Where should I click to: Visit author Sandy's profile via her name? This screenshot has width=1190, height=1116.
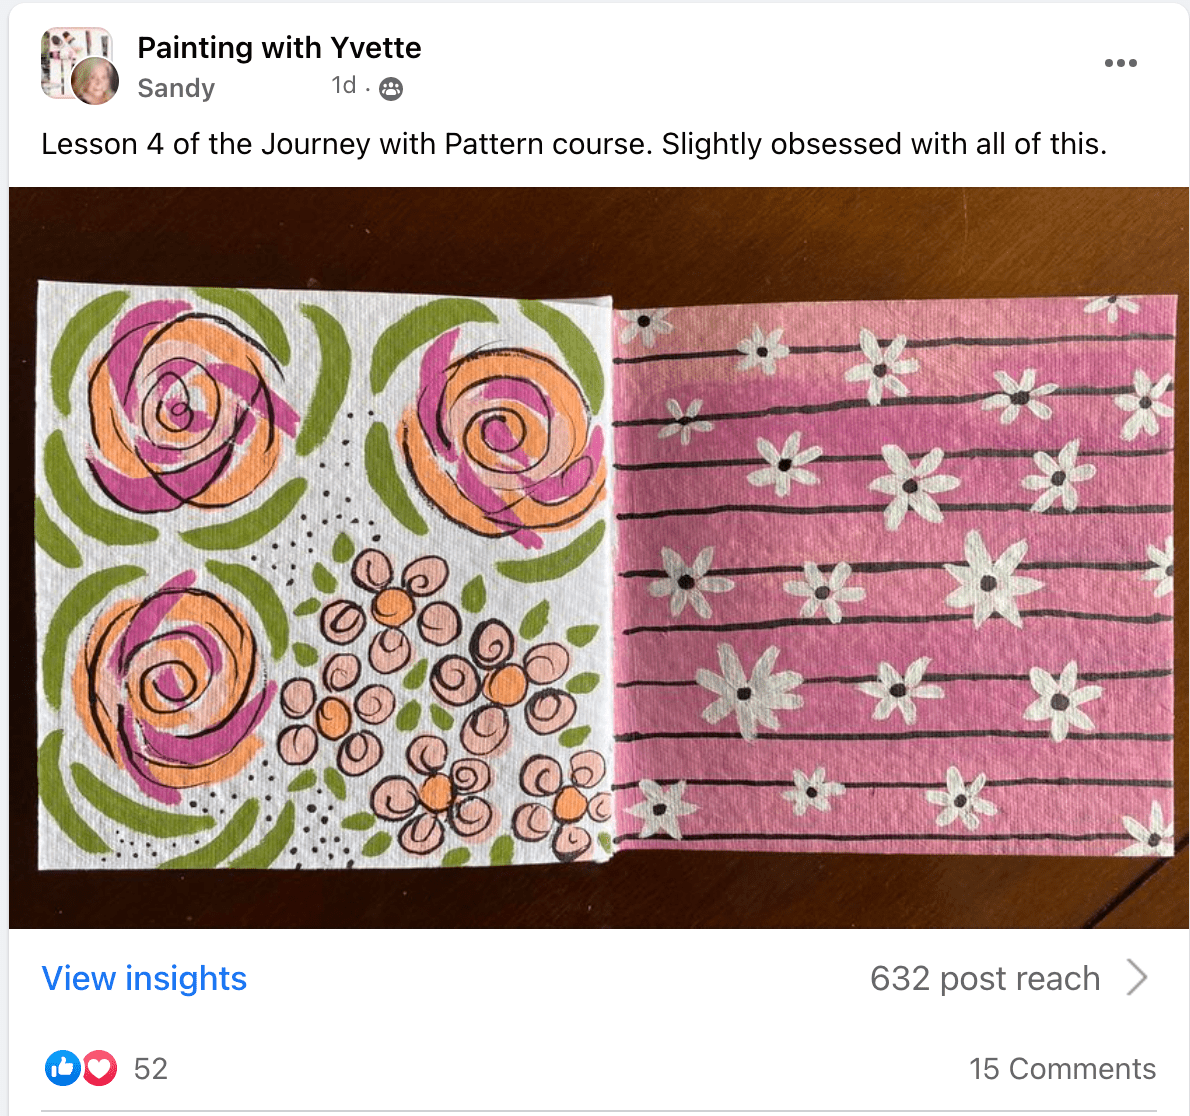pos(176,88)
